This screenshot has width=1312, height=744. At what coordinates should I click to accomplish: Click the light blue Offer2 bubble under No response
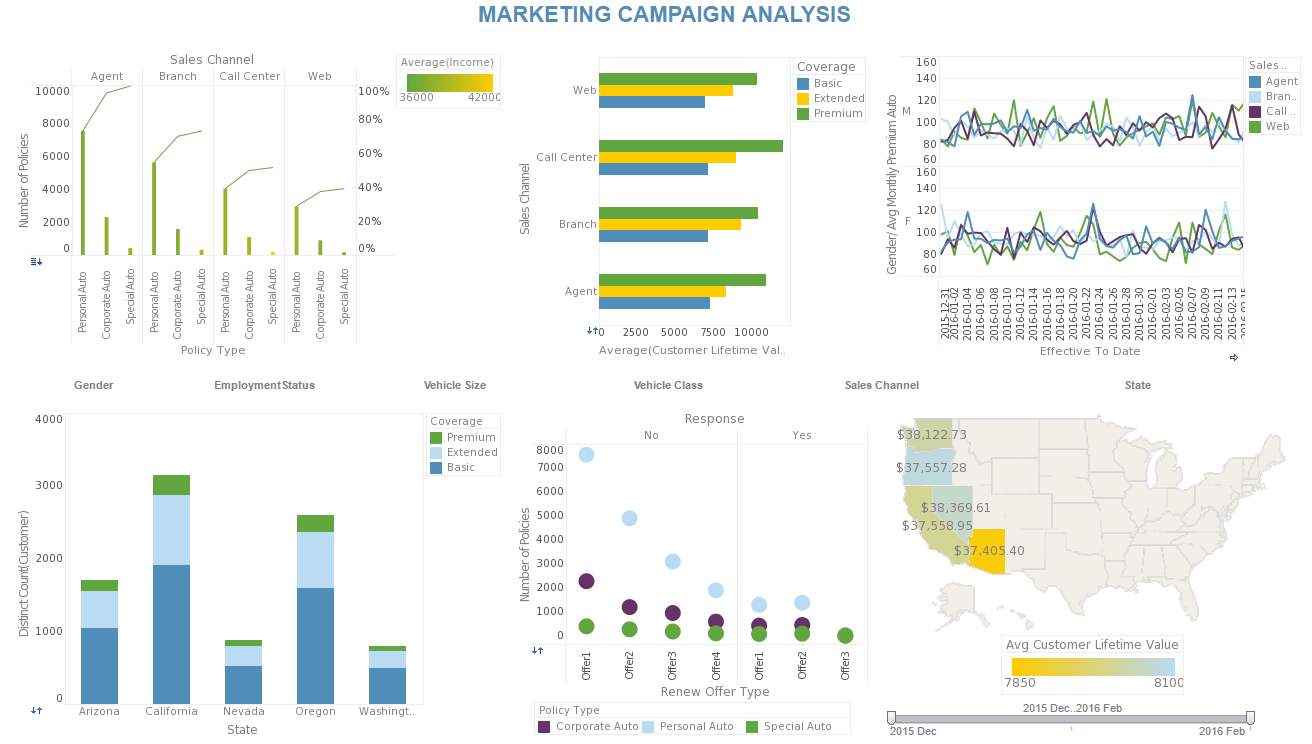[x=629, y=518]
